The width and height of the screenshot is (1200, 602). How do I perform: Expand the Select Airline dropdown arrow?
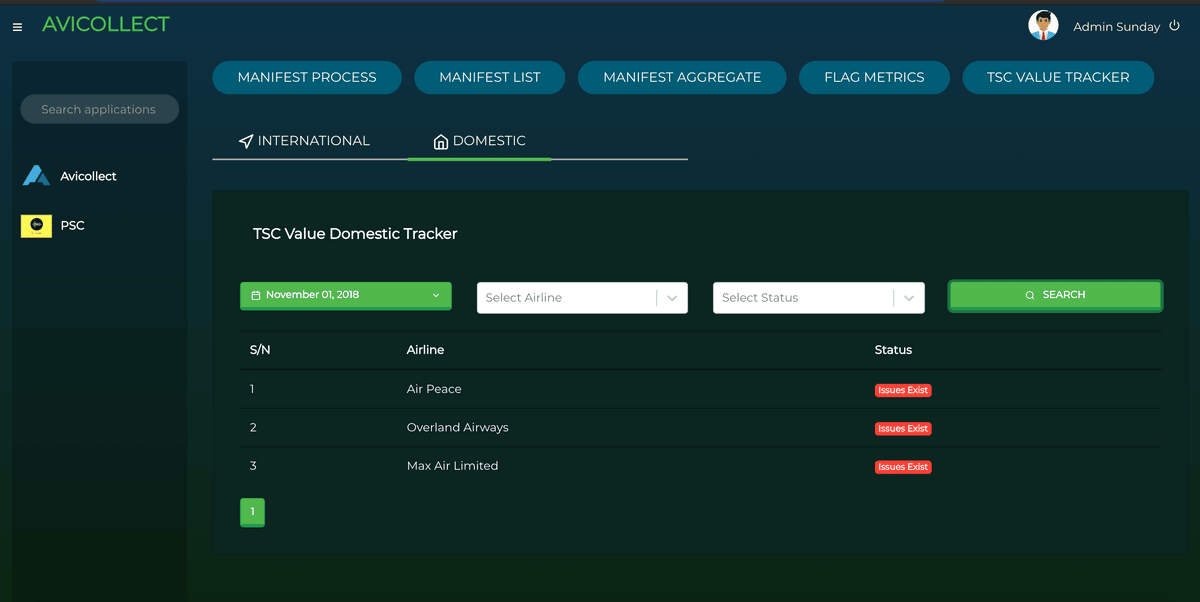point(672,298)
